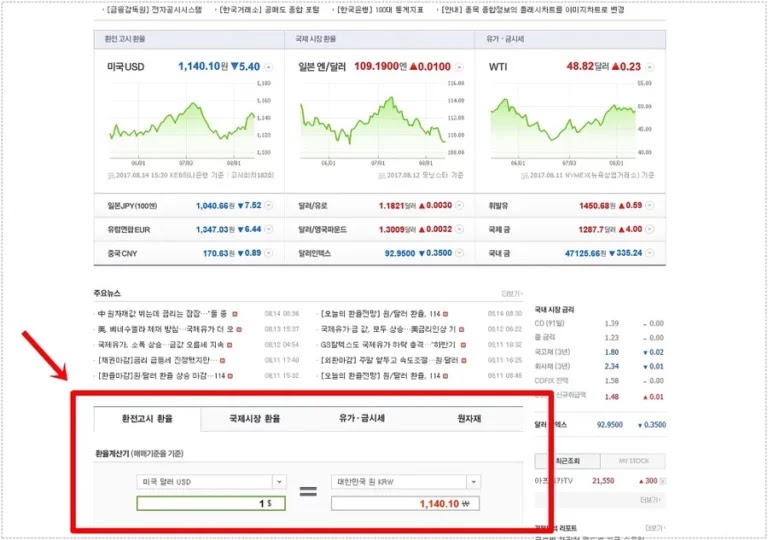The width and height of the screenshot is (768, 540).
Task: Open [한국거래소] 공매도 종합 포털 link
Action: click(268, 10)
